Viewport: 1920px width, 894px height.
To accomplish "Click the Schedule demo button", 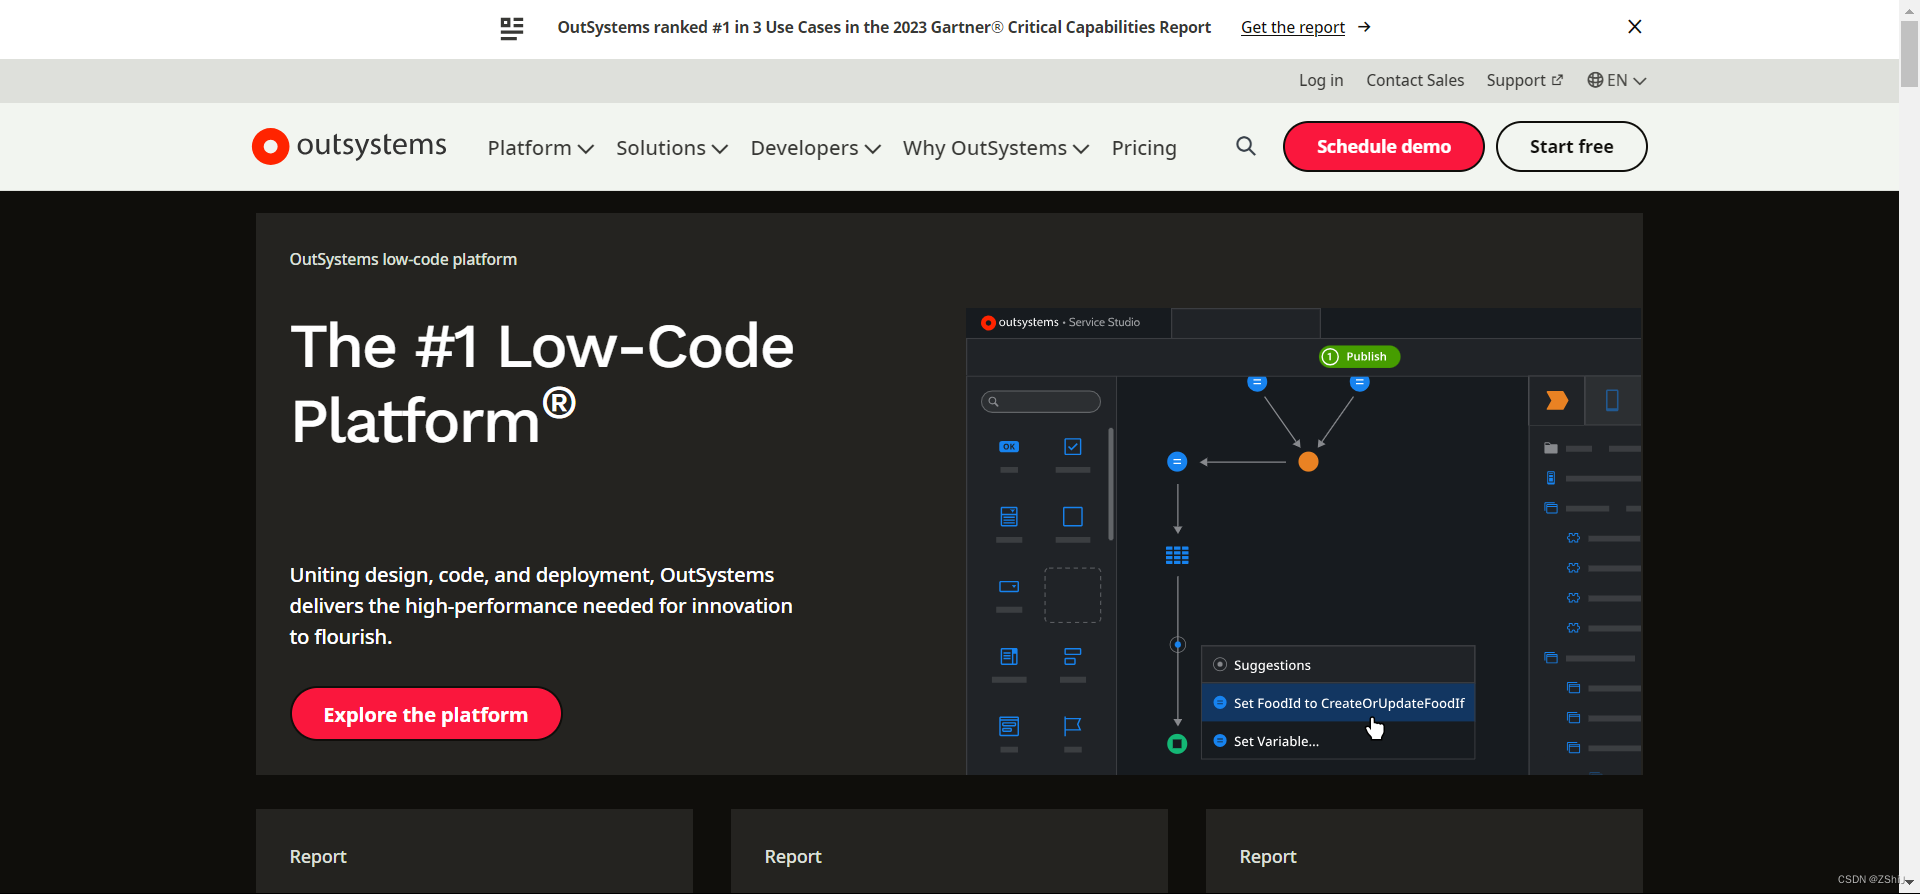I will tap(1383, 146).
